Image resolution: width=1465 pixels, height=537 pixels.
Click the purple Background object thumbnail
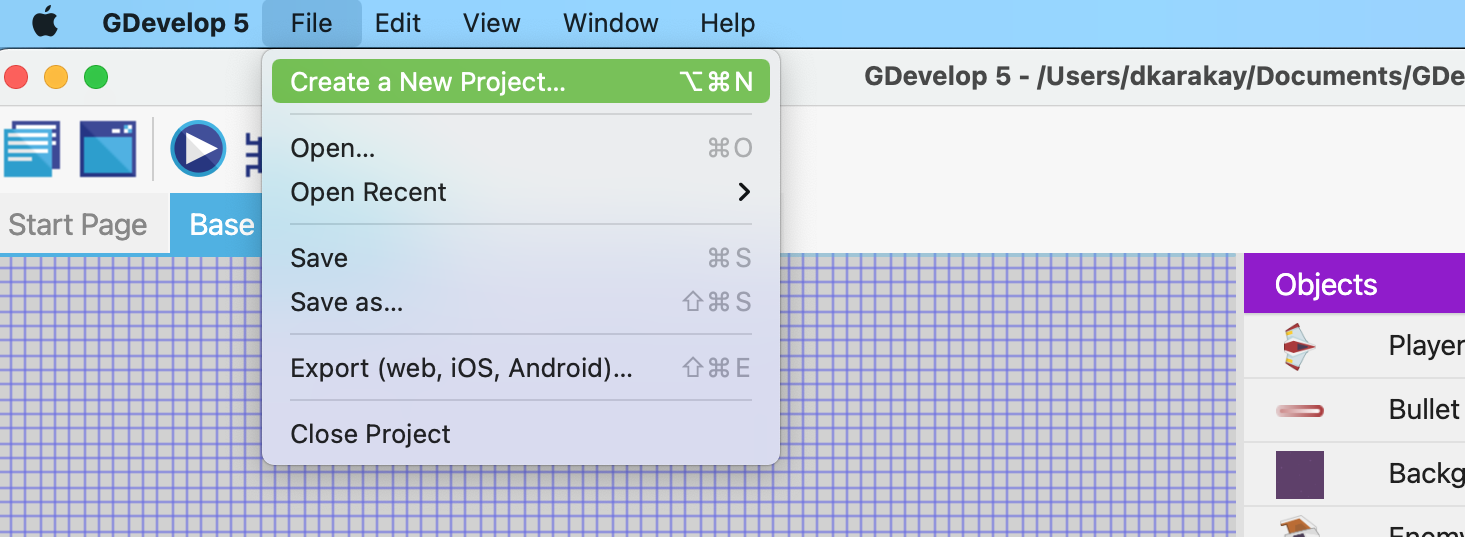(1299, 474)
